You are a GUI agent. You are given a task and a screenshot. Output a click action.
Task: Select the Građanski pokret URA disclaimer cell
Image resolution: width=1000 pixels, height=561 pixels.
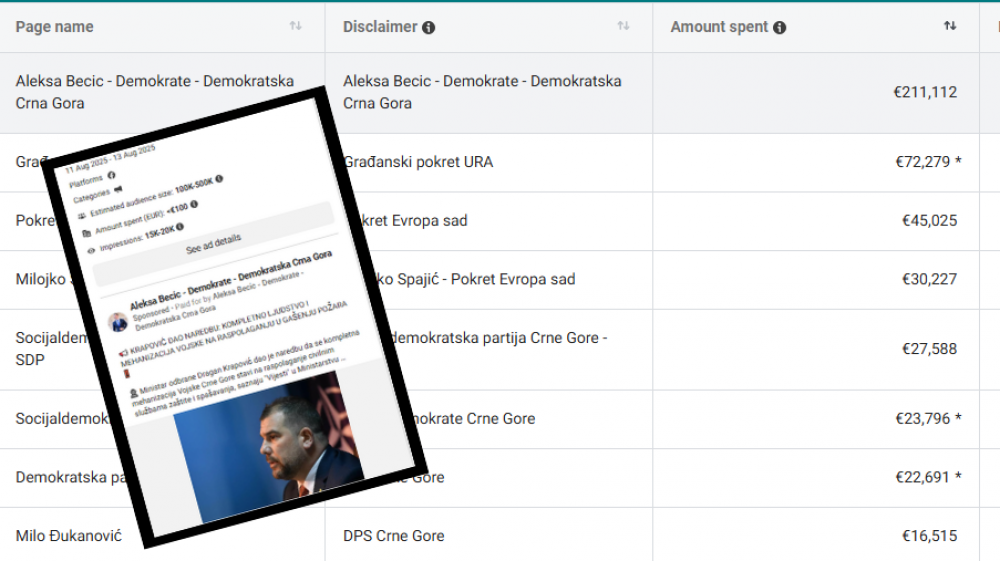tap(418, 162)
